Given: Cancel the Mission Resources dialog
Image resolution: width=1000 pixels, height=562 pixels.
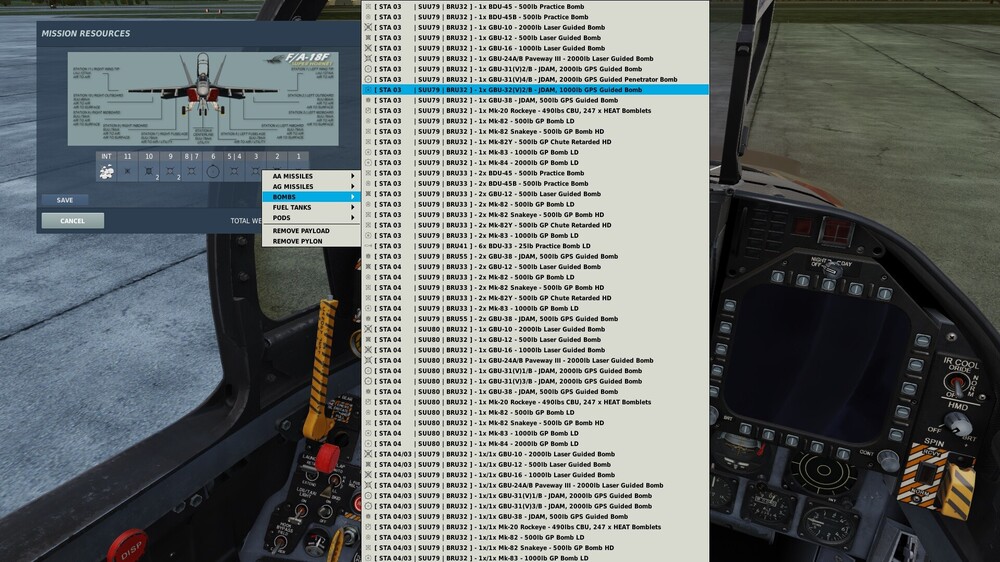Looking at the screenshot, I should 73,221.
